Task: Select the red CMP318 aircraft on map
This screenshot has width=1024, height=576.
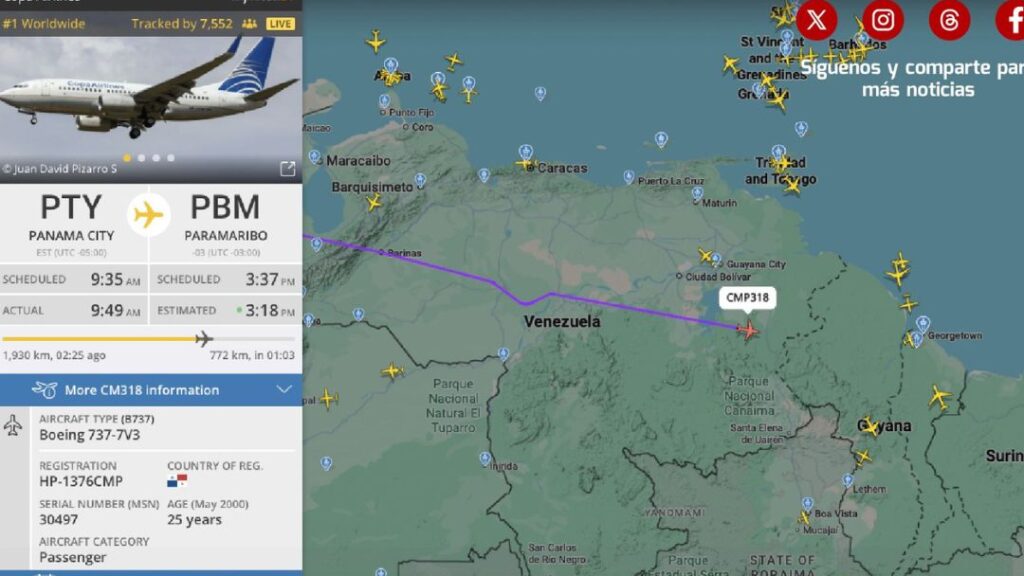Action: 748,330
